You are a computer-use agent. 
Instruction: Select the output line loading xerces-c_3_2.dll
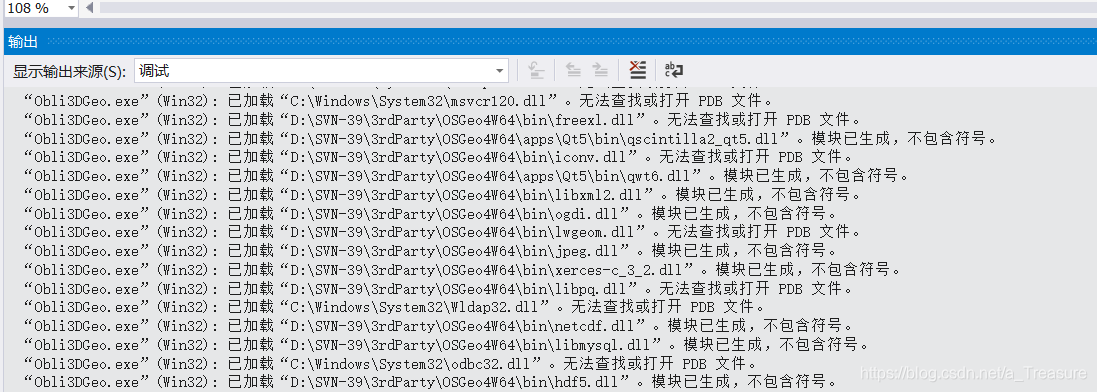pos(462,270)
